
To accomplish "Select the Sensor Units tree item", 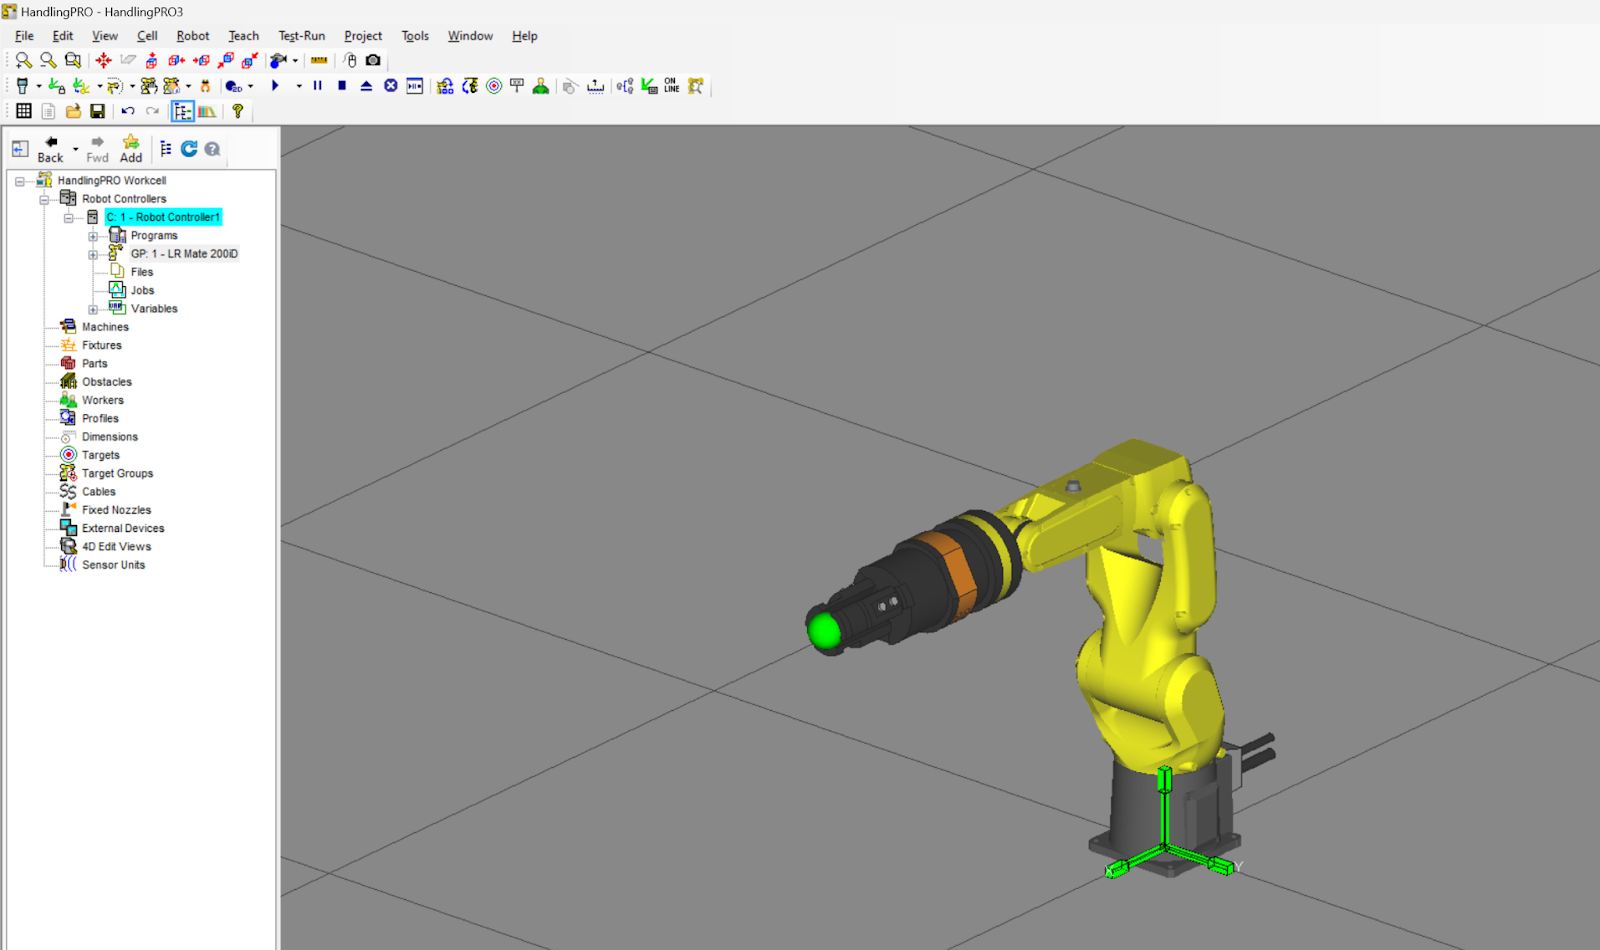I will click(x=113, y=565).
